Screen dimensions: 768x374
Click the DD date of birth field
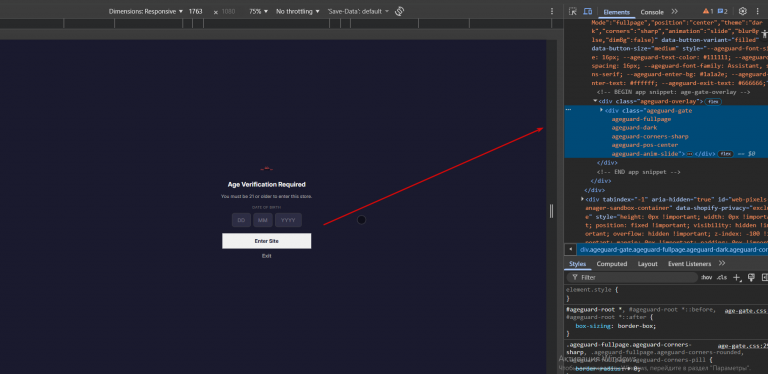pos(241,220)
